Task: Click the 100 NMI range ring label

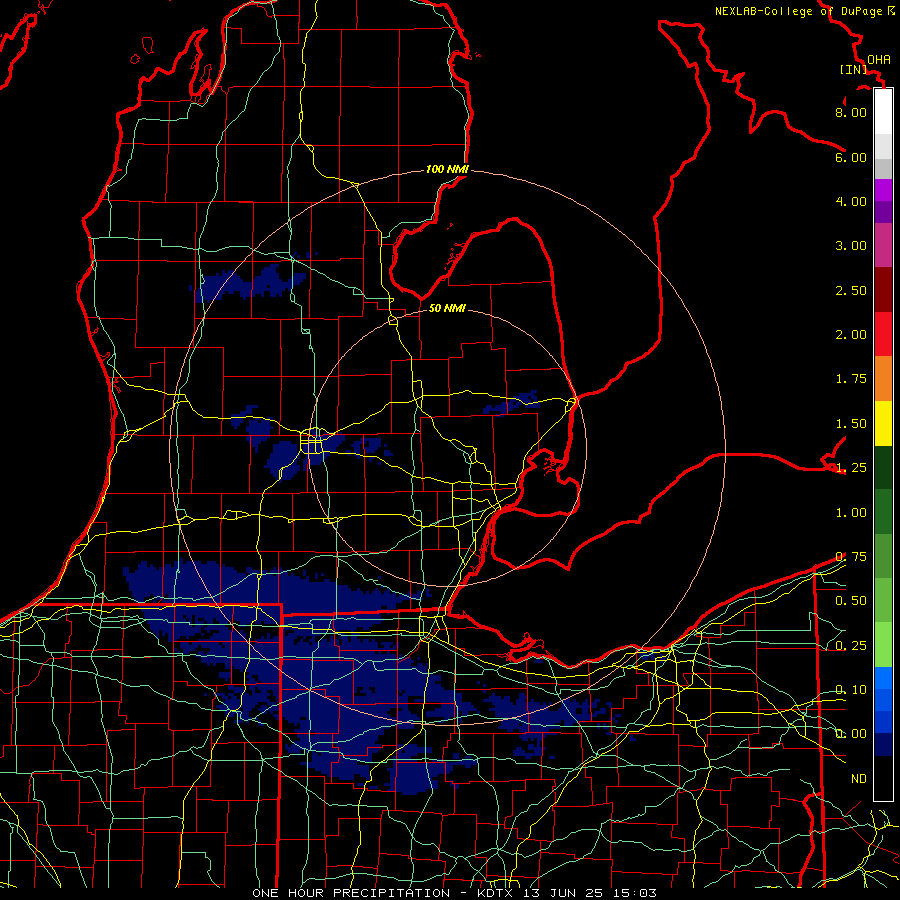Action: pos(447,169)
